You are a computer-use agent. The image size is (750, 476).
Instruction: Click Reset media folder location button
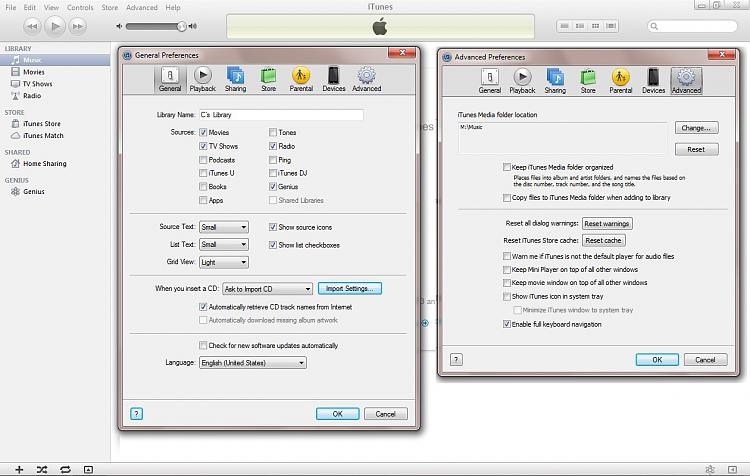coord(696,149)
